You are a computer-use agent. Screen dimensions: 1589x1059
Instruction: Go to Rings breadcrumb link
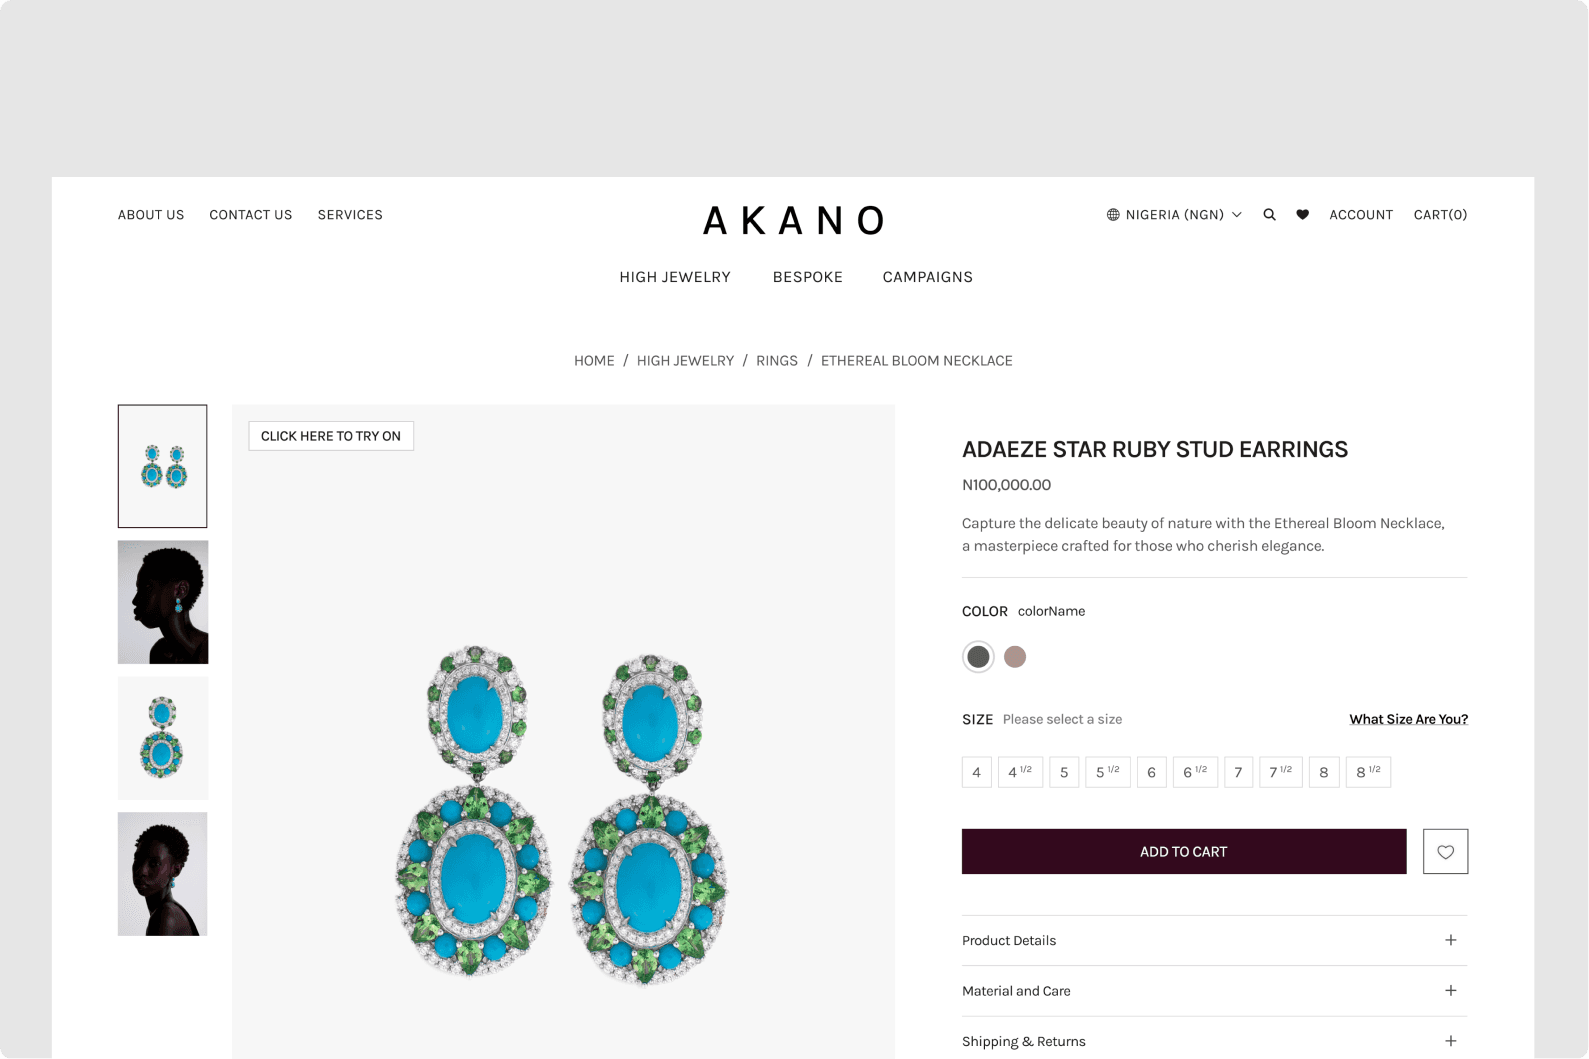click(x=777, y=361)
